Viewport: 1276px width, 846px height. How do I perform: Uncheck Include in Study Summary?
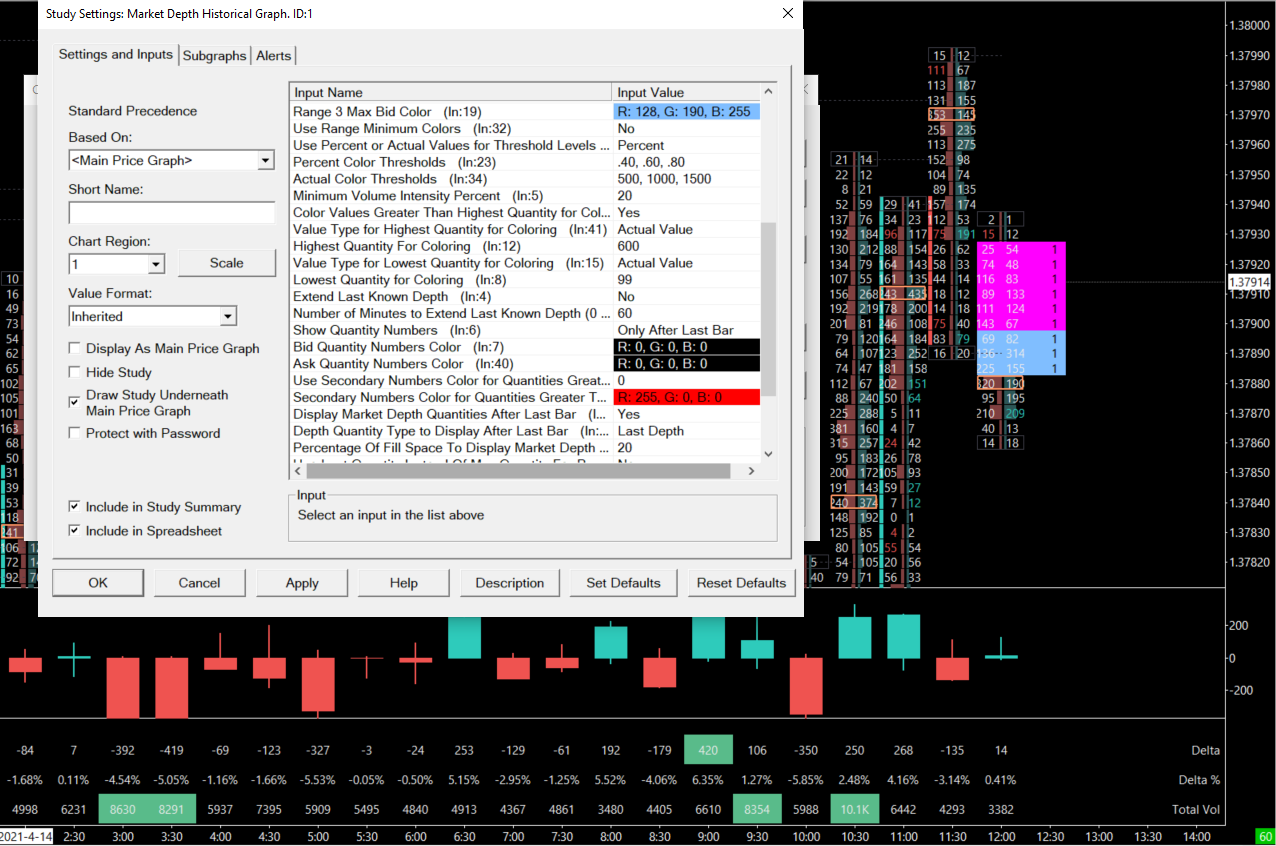click(x=75, y=508)
